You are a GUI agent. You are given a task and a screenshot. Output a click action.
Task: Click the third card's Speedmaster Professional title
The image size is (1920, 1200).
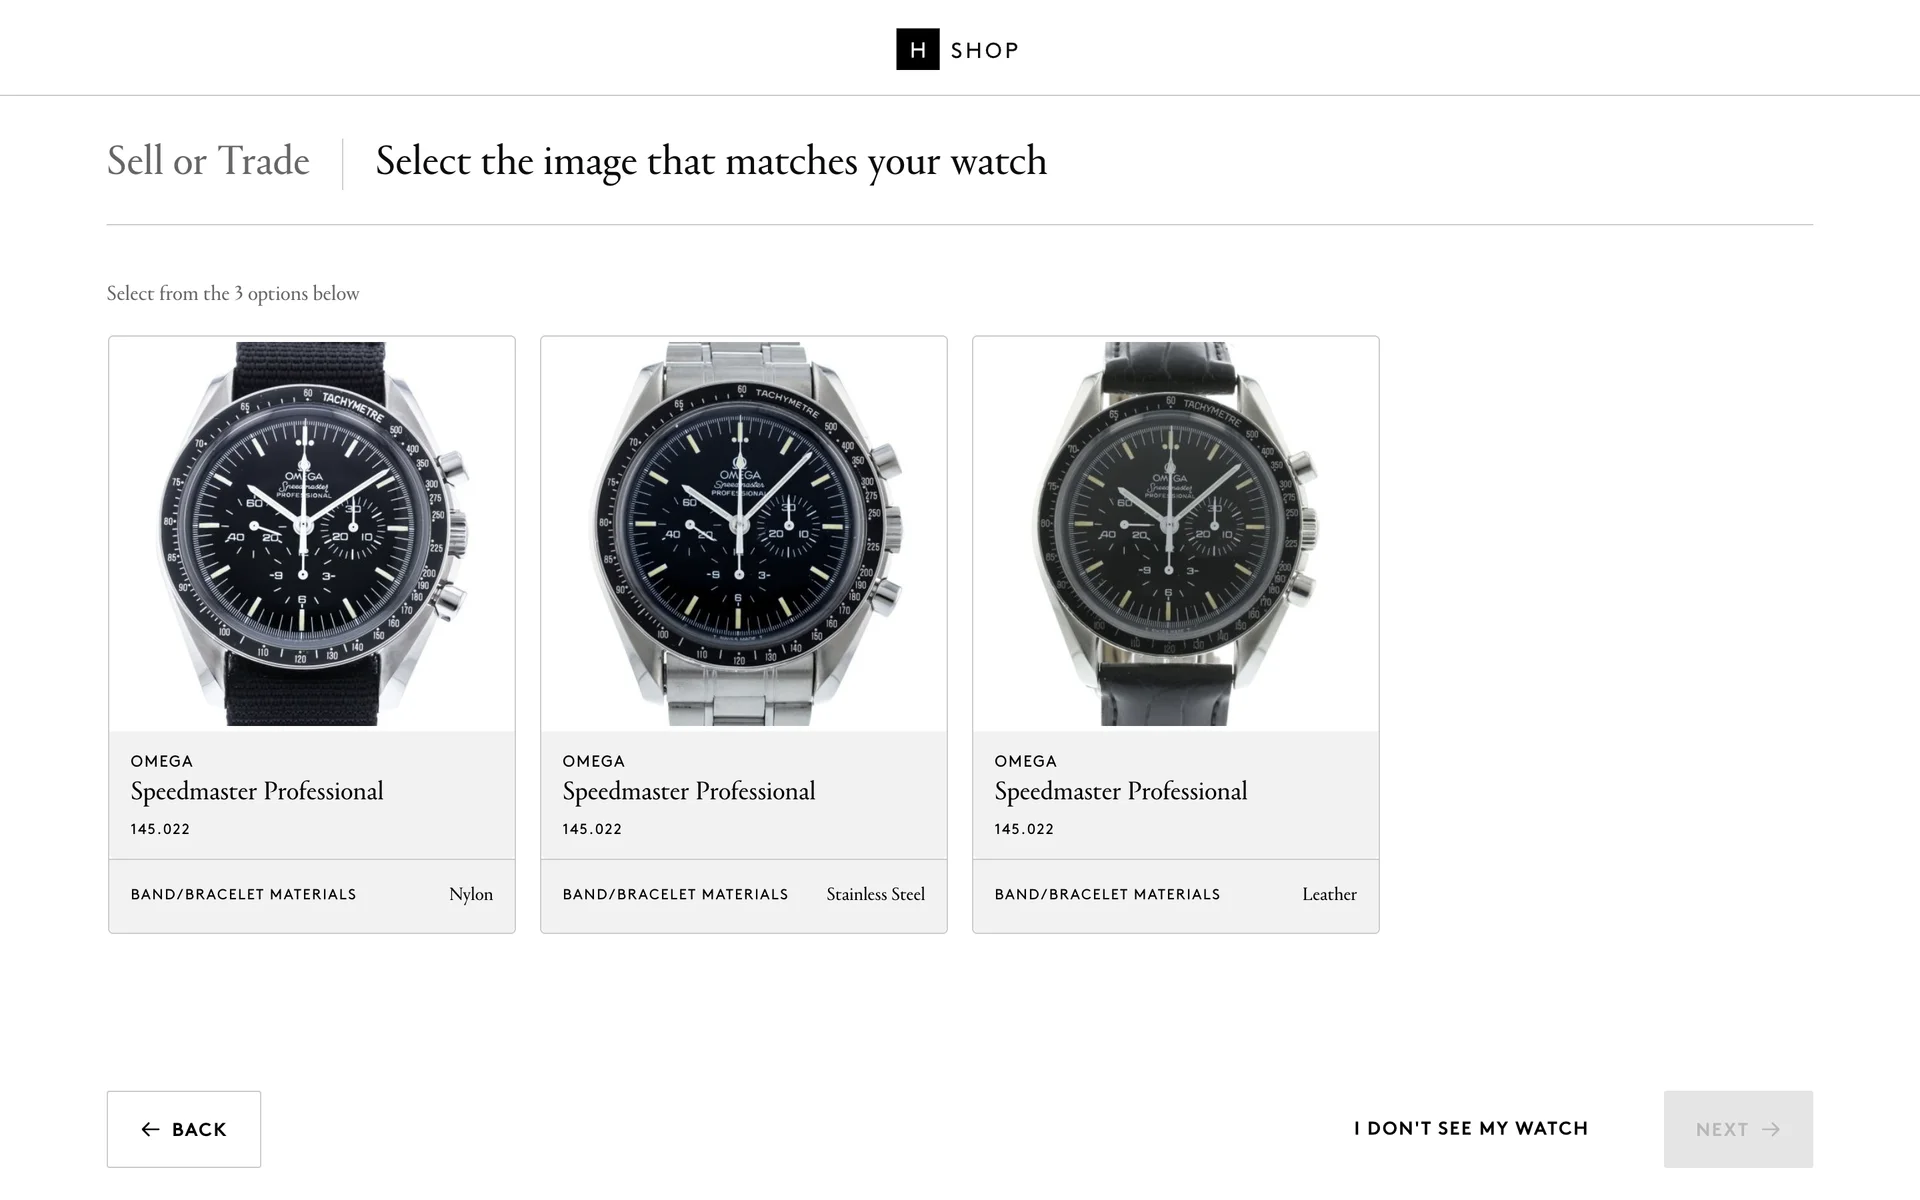coord(1121,791)
